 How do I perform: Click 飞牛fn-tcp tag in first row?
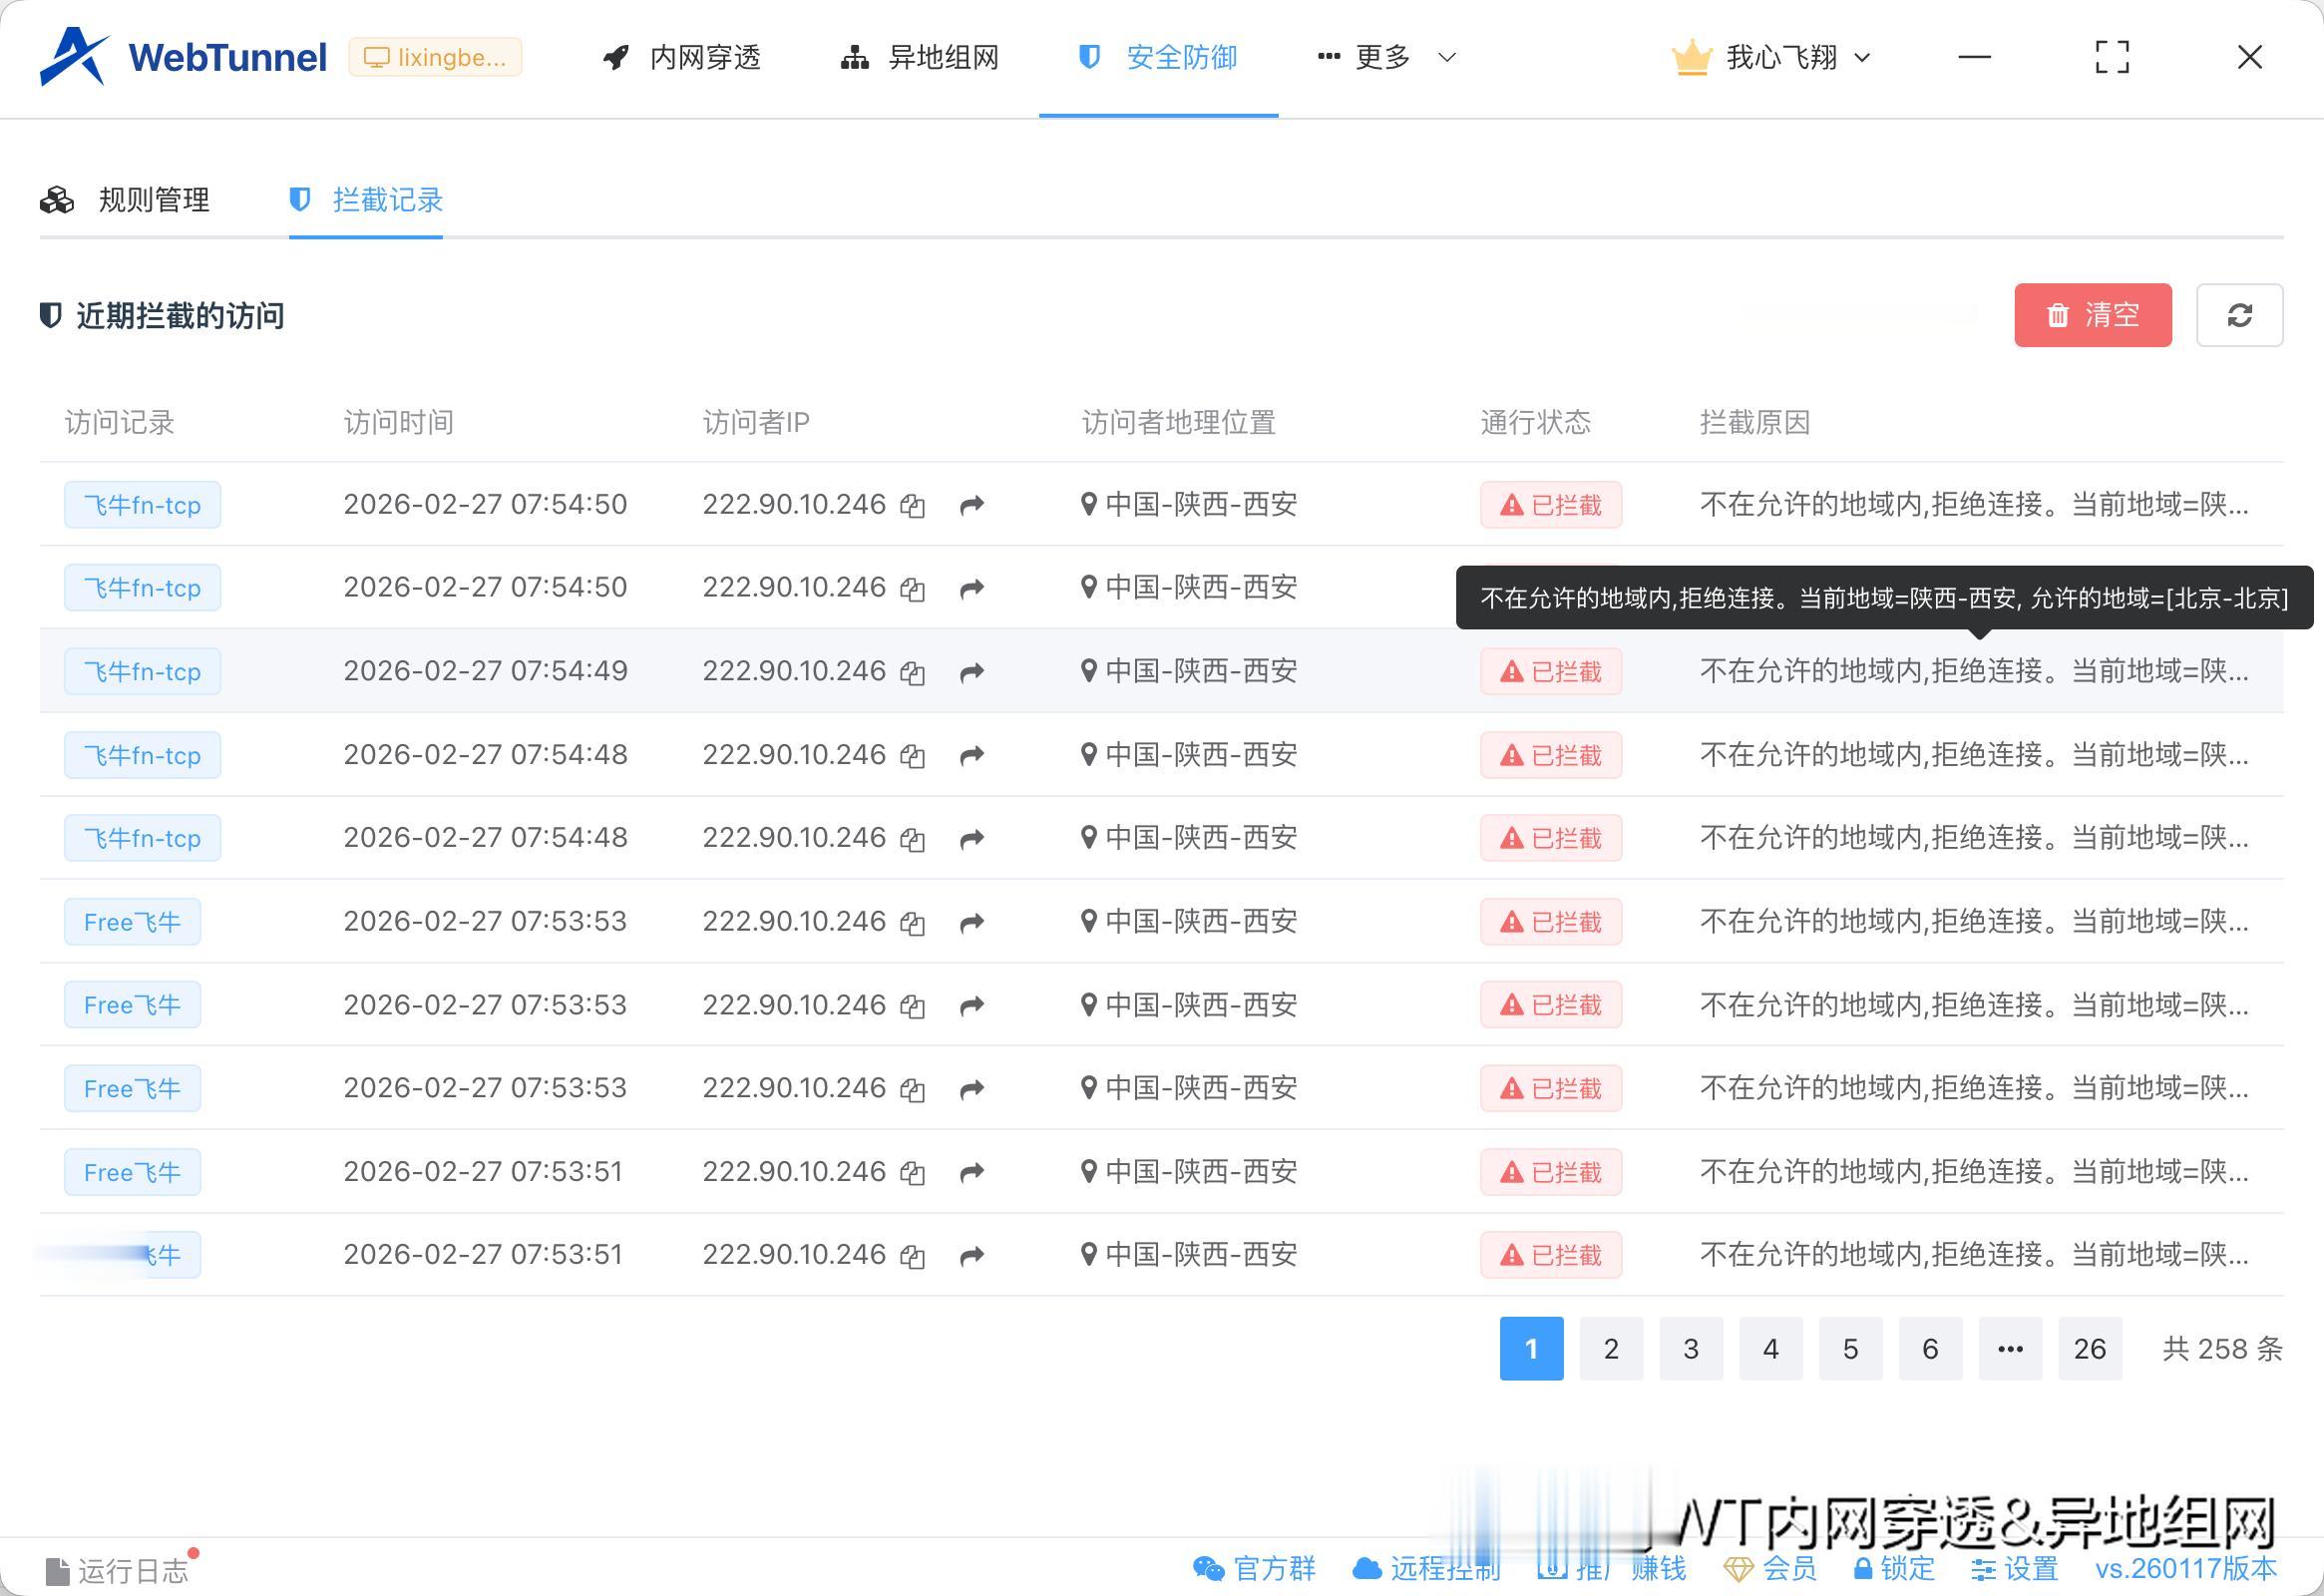click(x=142, y=505)
